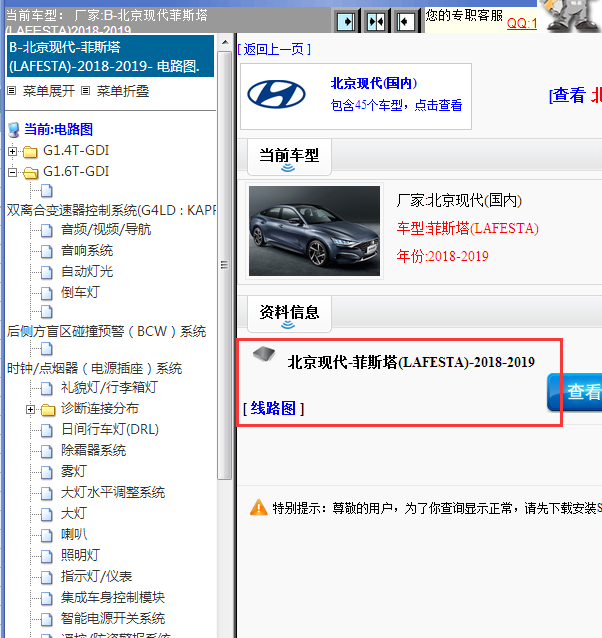Select the 当前车型 tab
The width and height of the screenshot is (602, 638).
coord(289,157)
